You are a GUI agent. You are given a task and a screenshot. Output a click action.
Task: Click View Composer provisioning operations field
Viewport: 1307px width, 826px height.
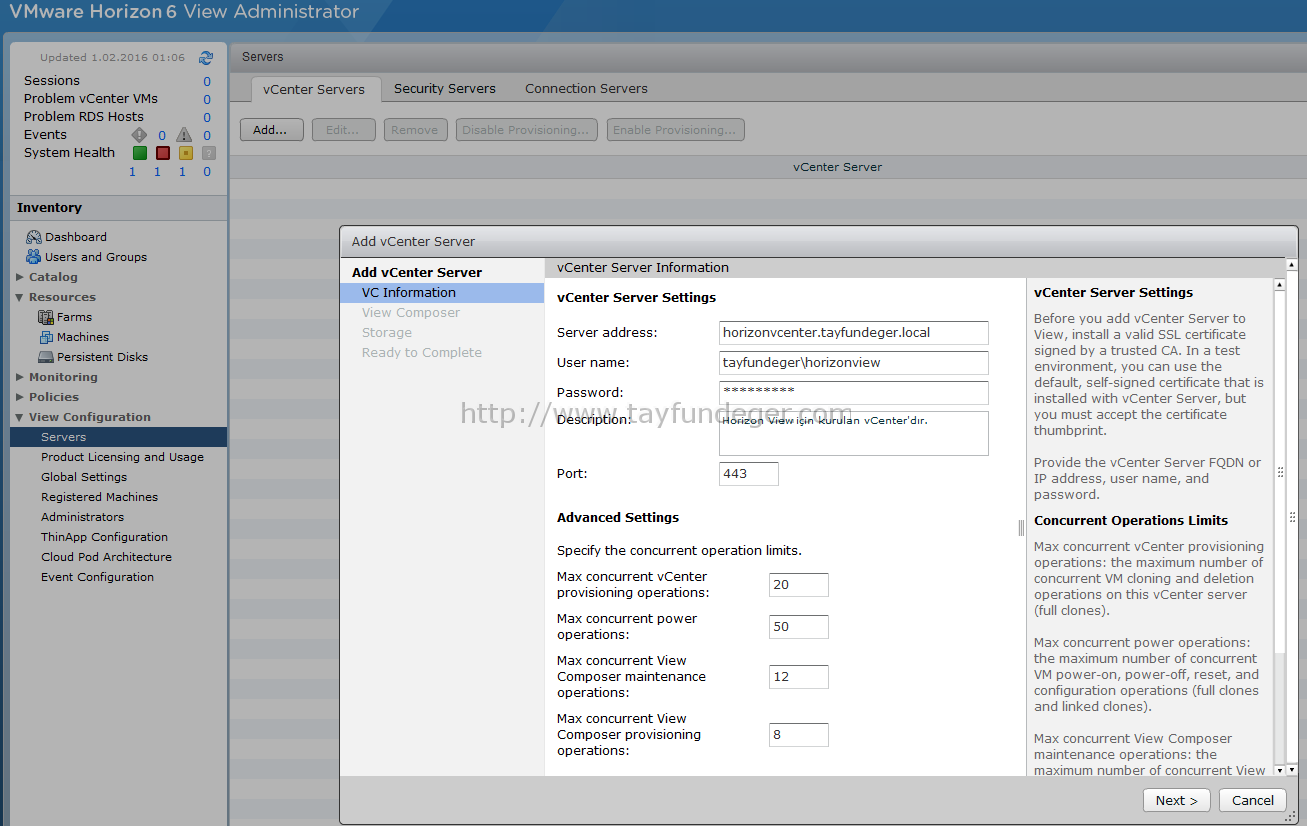point(799,735)
